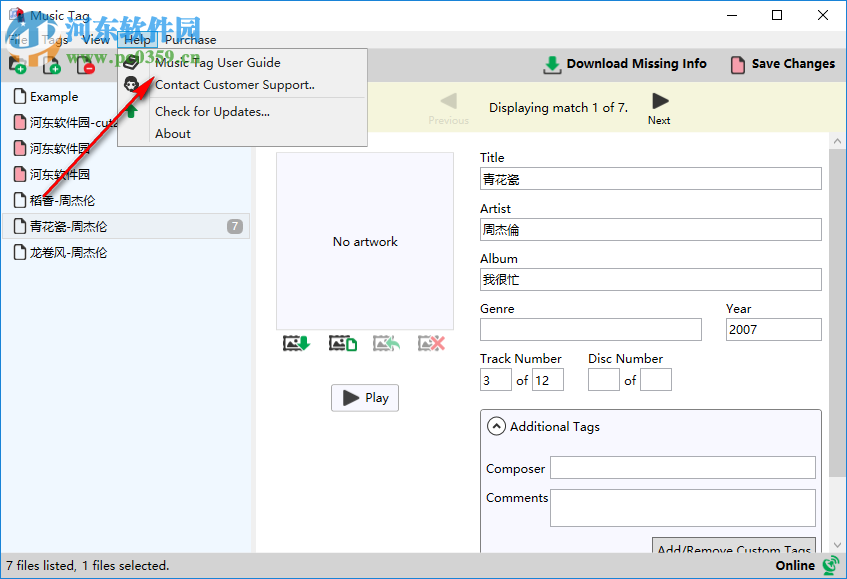The image size is (847, 579).
Task: Click the Online status icon
Action: [831, 565]
